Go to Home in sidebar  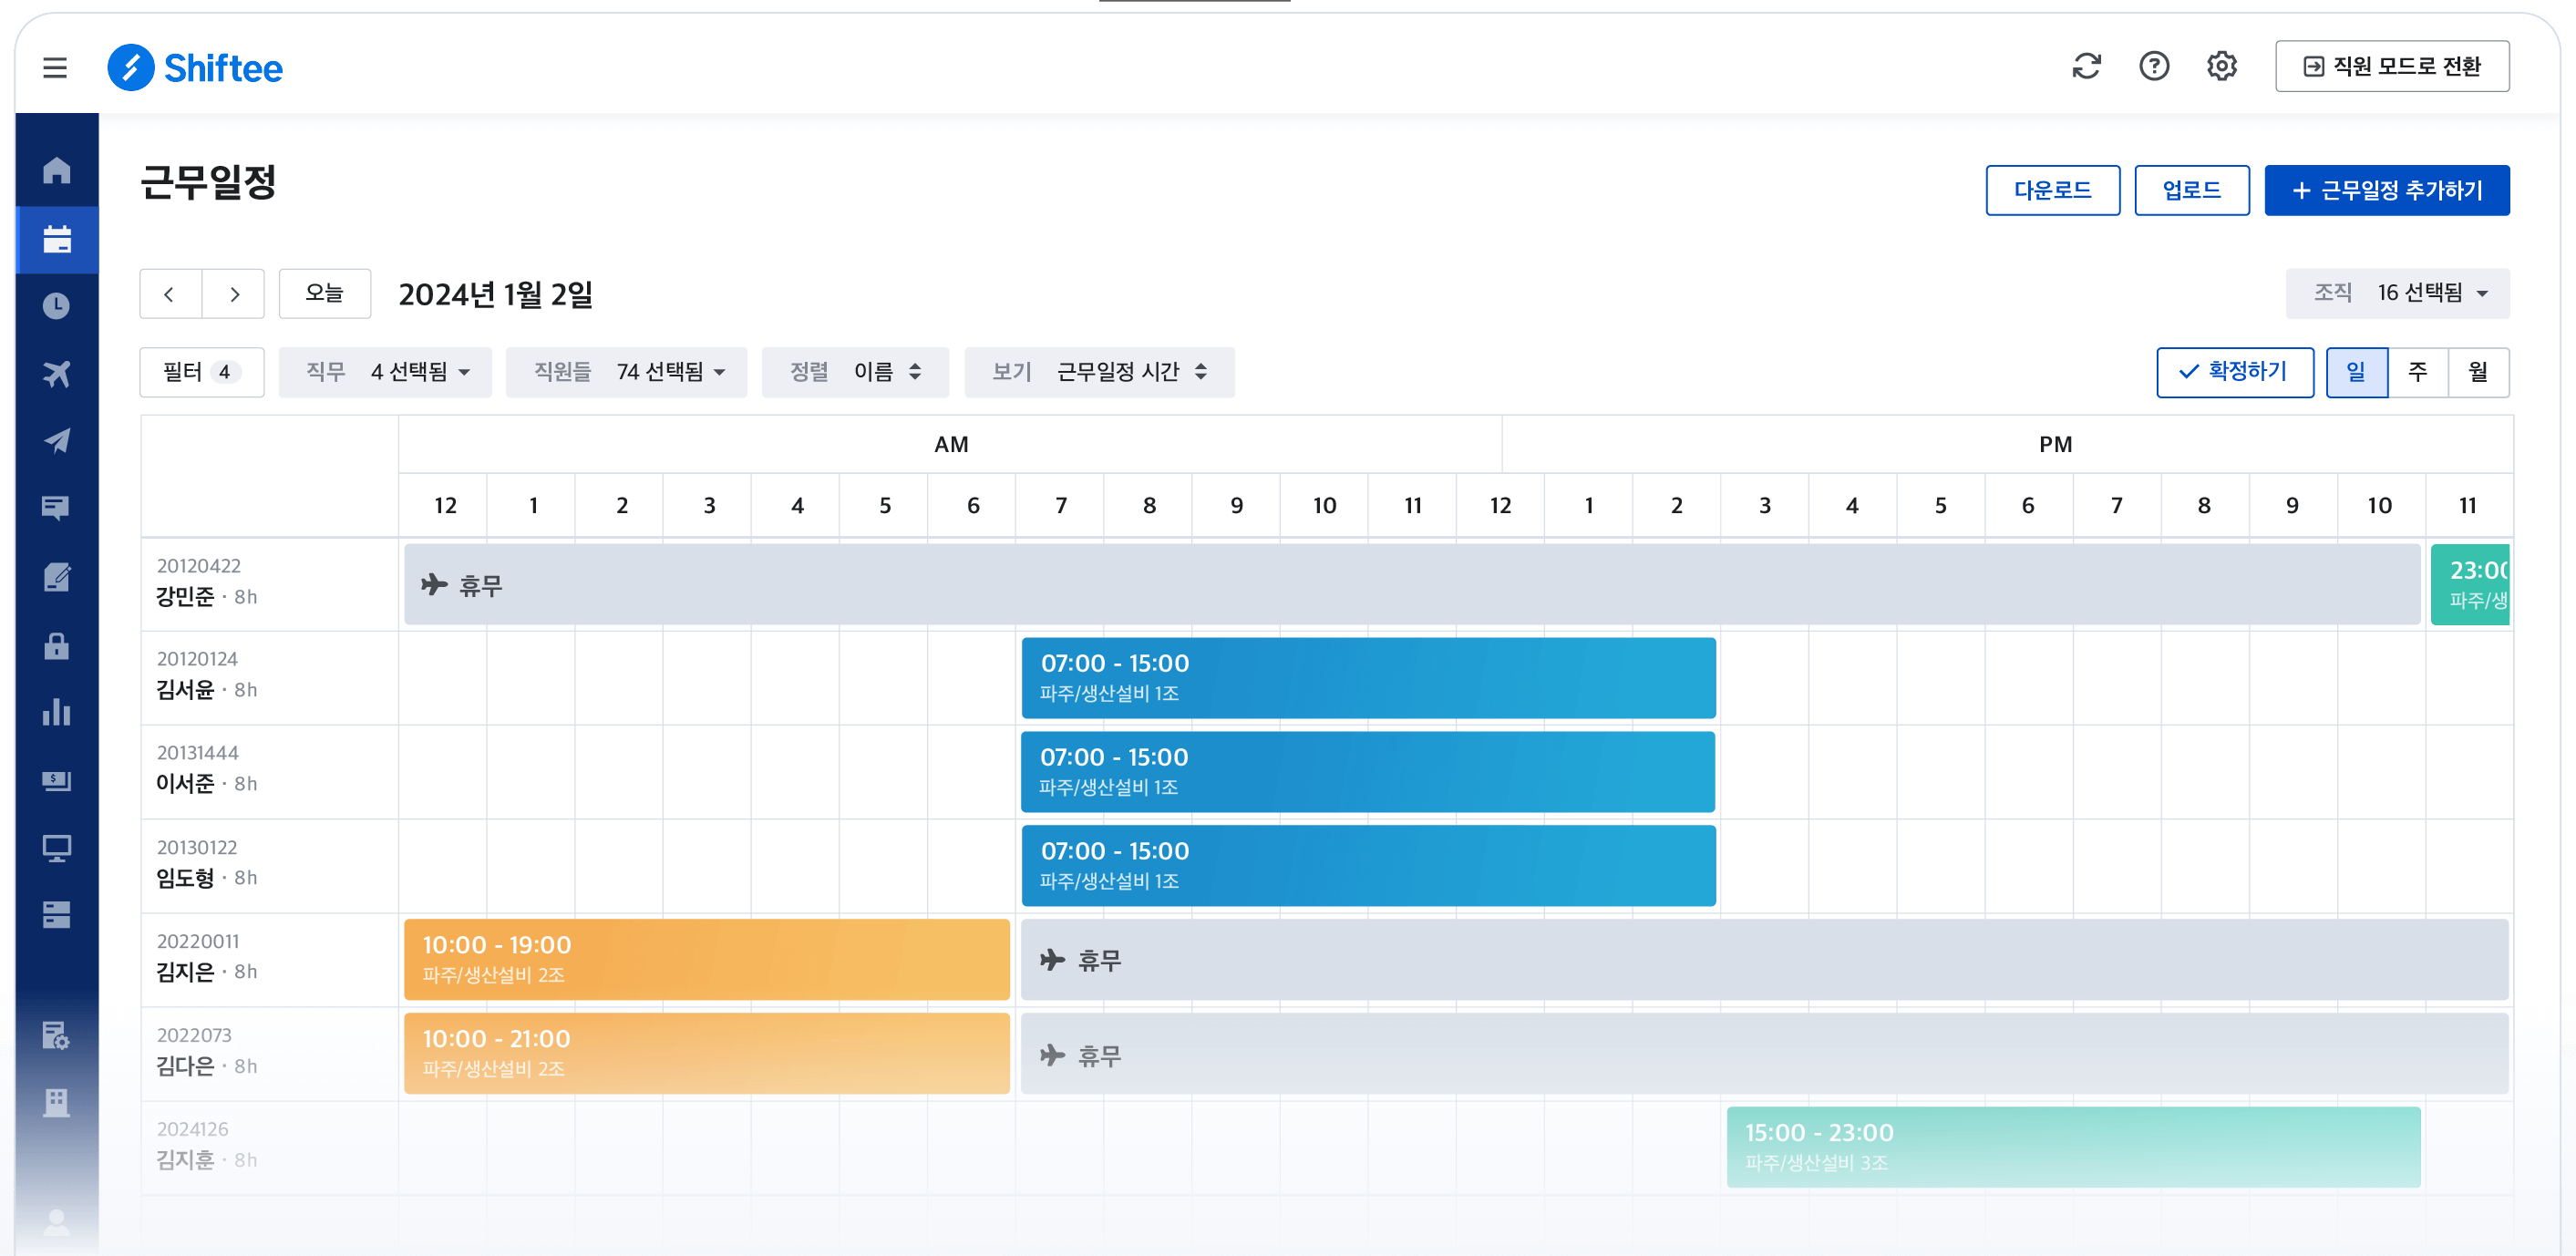click(x=57, y=170)
